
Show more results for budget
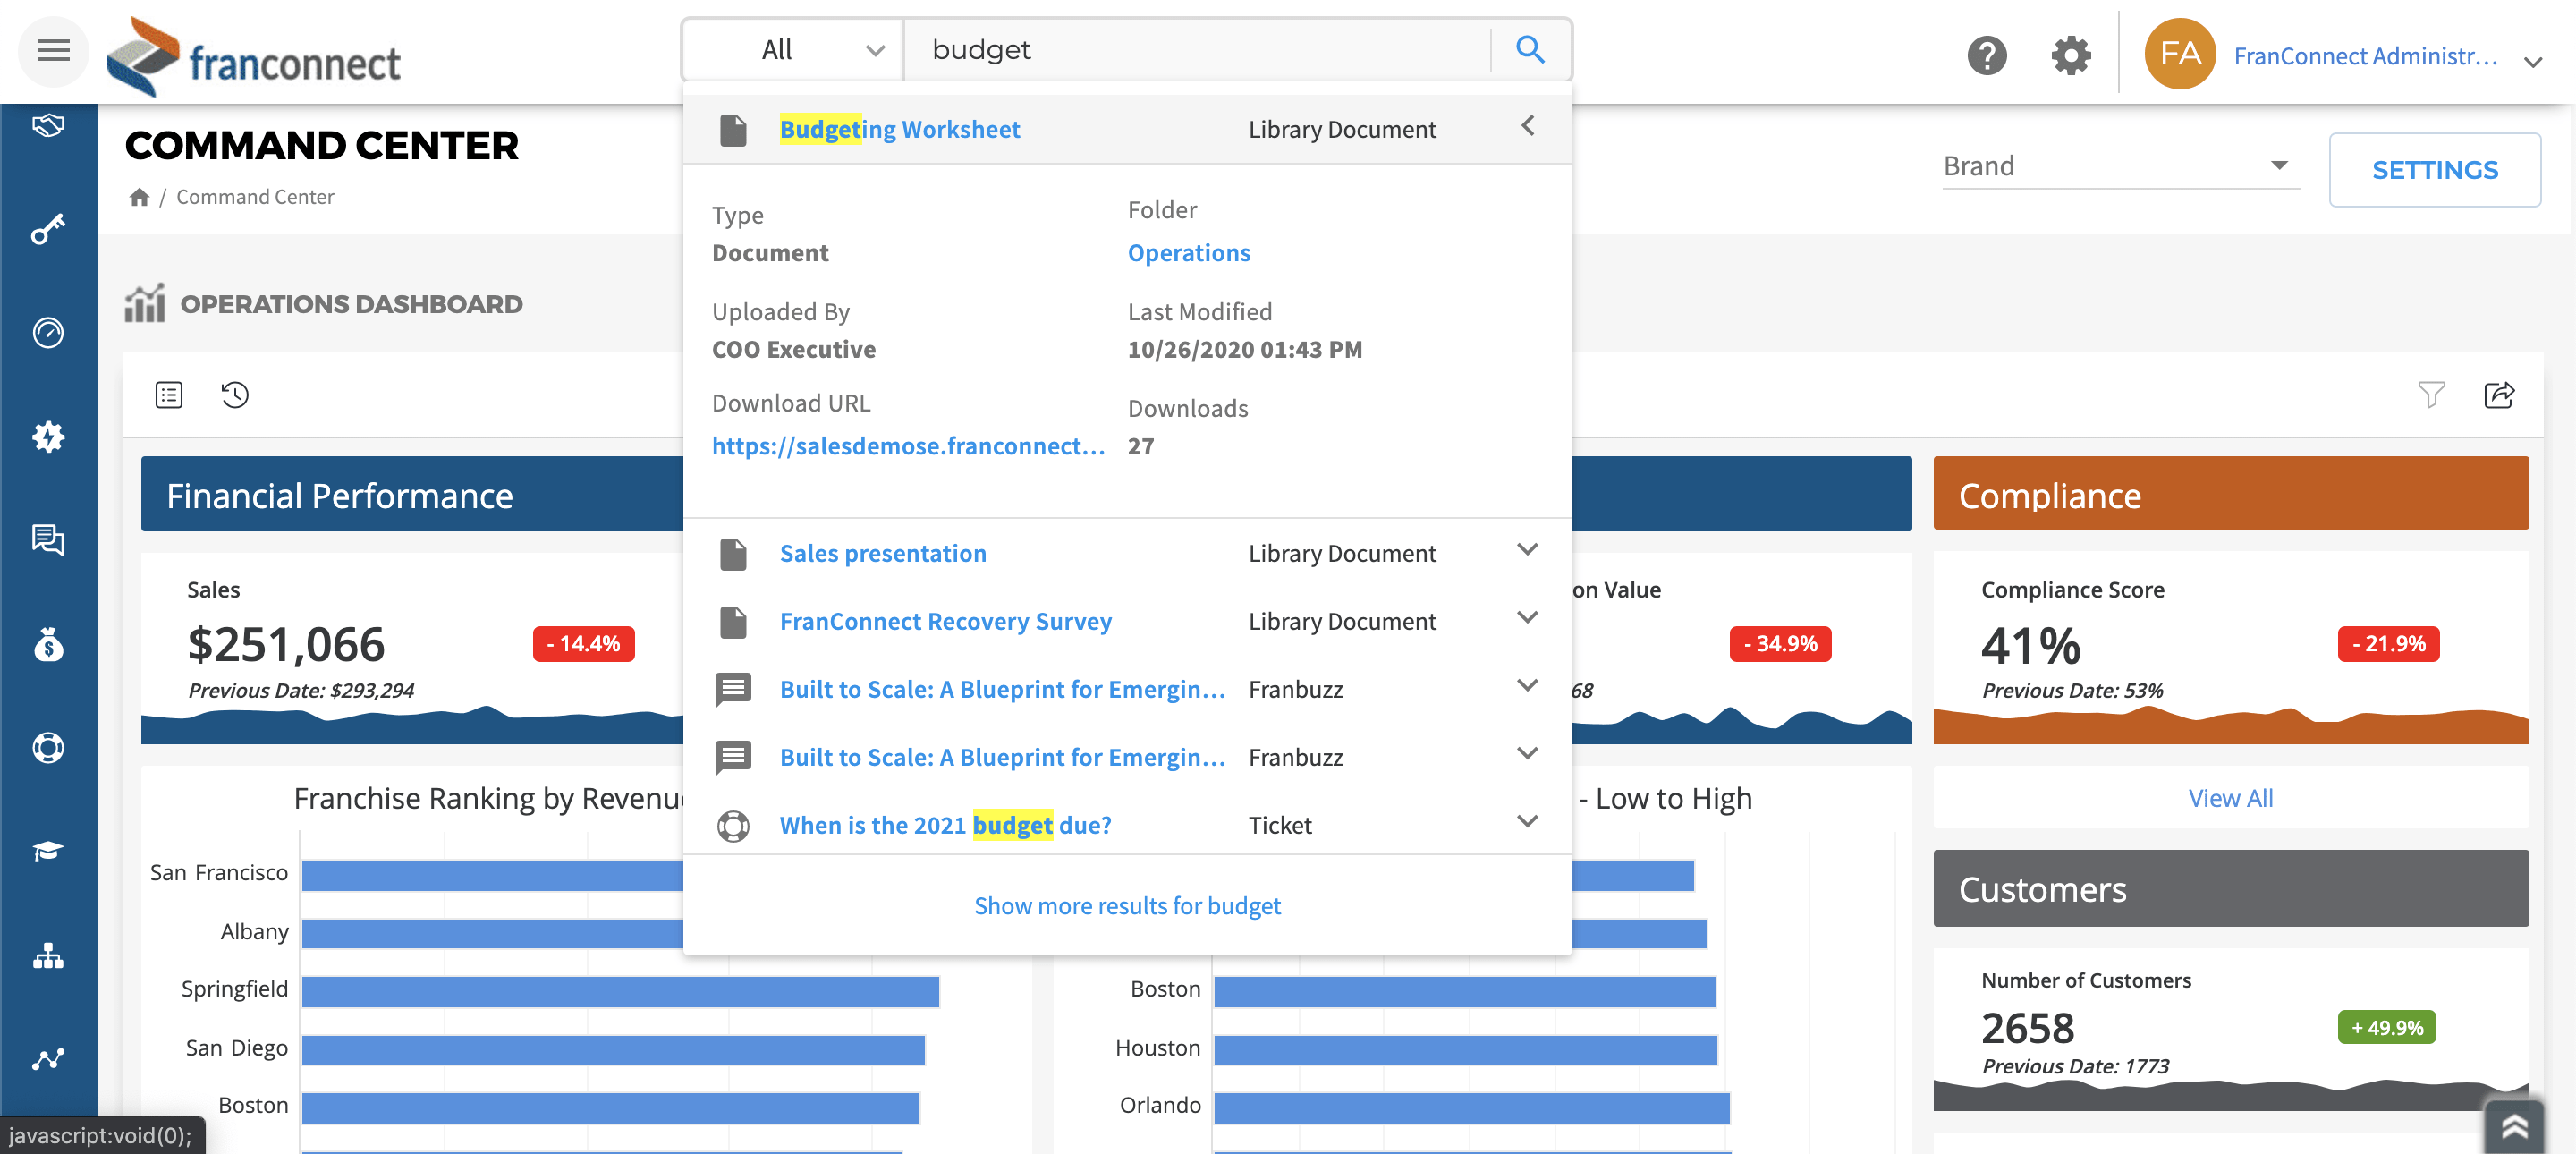click(x=1127, y=905)
